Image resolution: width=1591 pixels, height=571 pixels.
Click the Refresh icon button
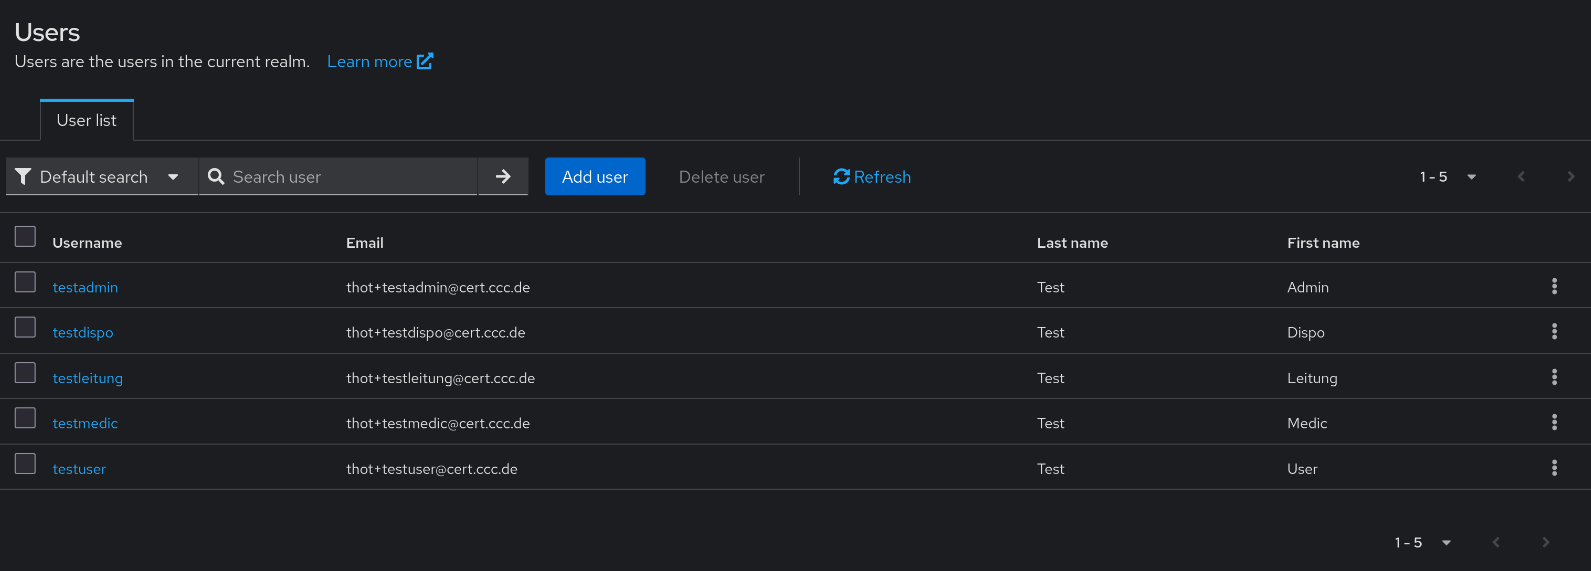[841, 177]
